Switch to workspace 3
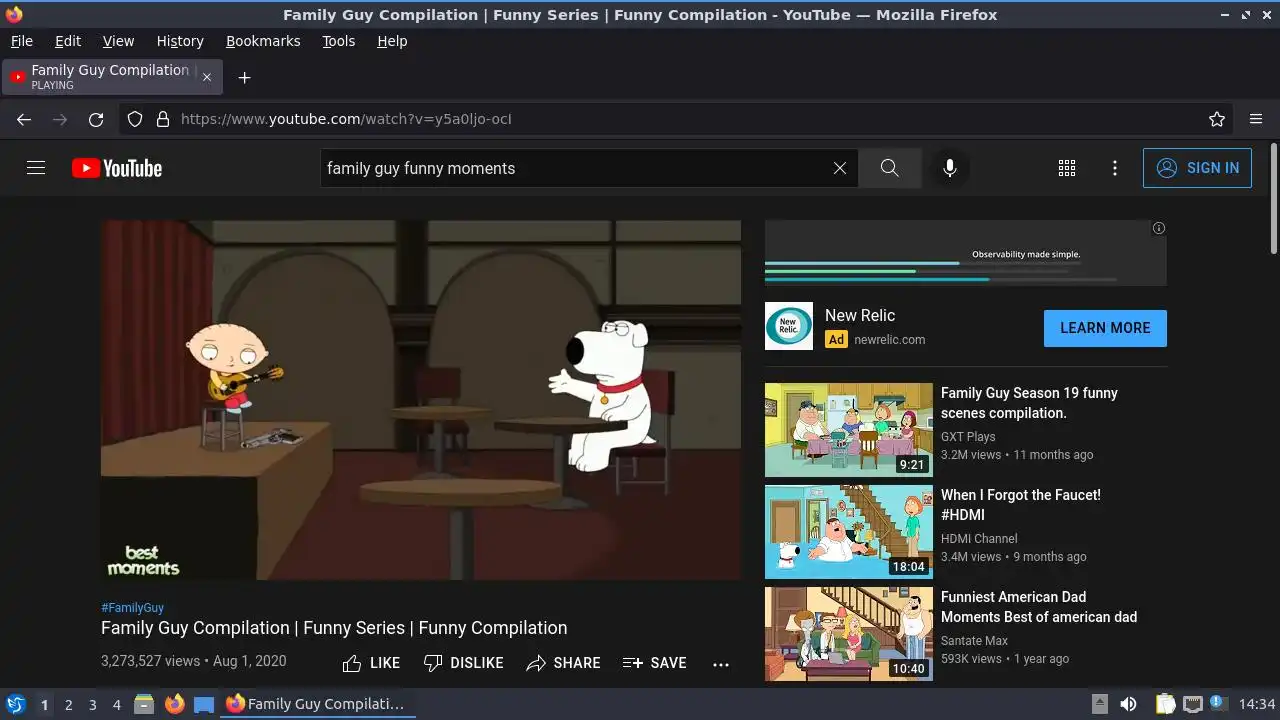The image size is (1280, 720). click(x=92, y=705)
